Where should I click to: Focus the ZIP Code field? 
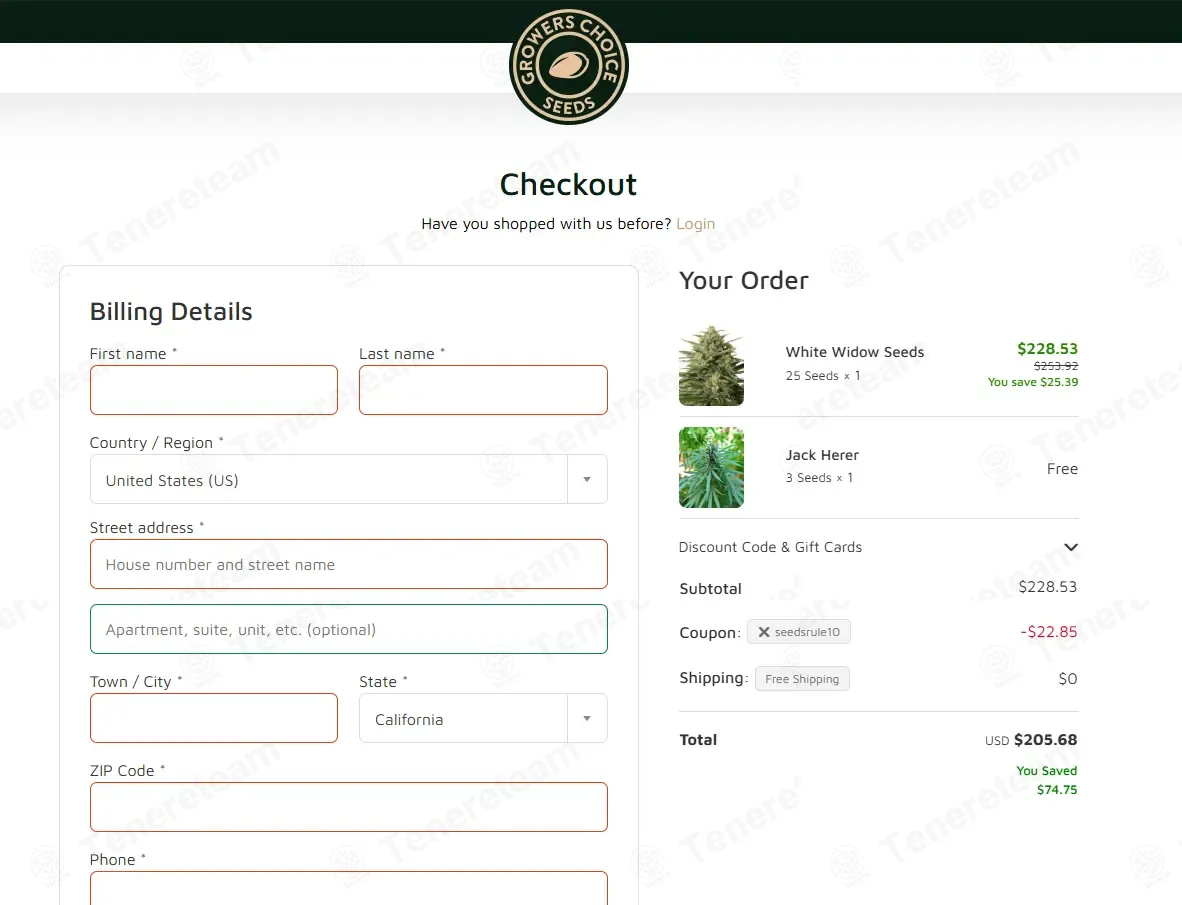(x=348, y=808)
